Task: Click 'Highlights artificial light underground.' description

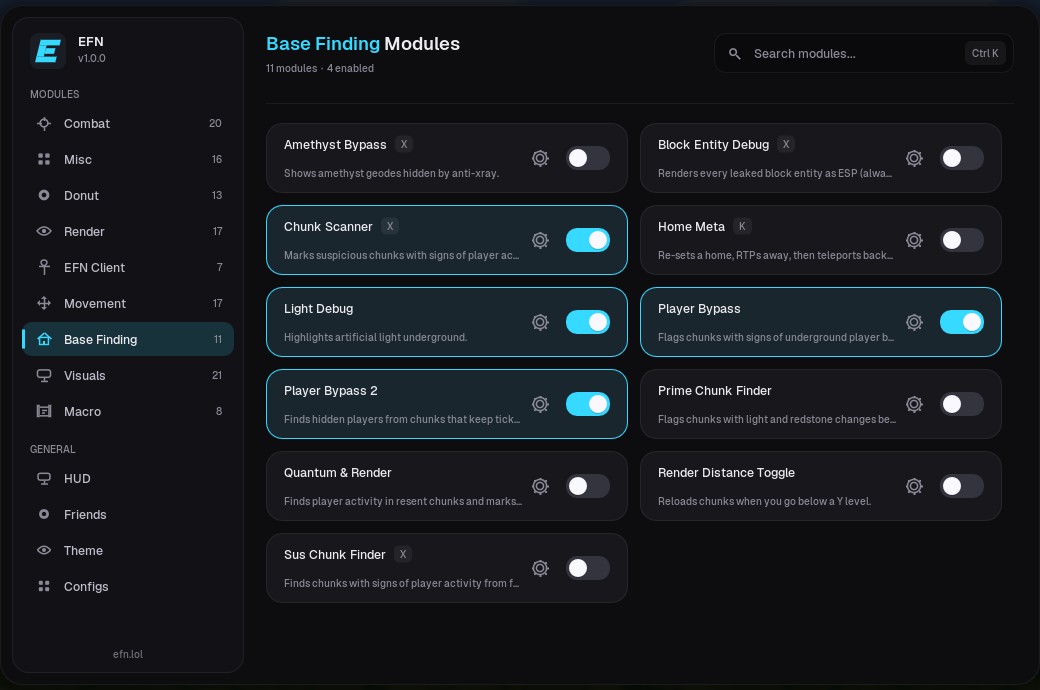Action: pos(375,337)
